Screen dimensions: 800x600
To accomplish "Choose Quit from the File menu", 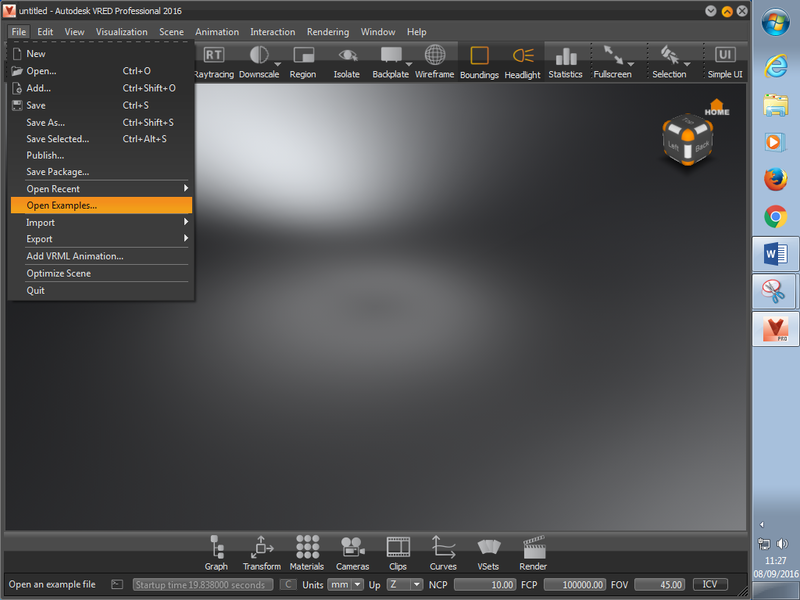I will coord(101,290).
